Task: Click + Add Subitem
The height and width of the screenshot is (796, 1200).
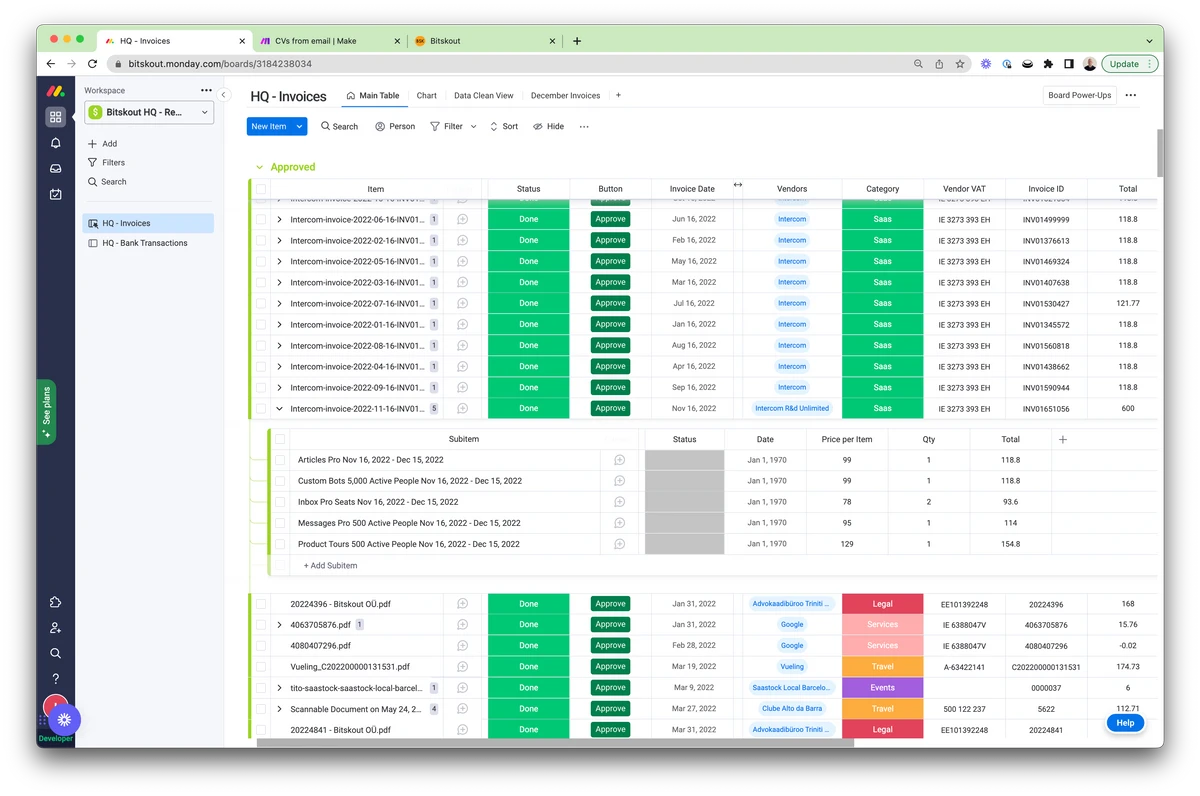Action: pyautogui.click(x=330, y=566)
